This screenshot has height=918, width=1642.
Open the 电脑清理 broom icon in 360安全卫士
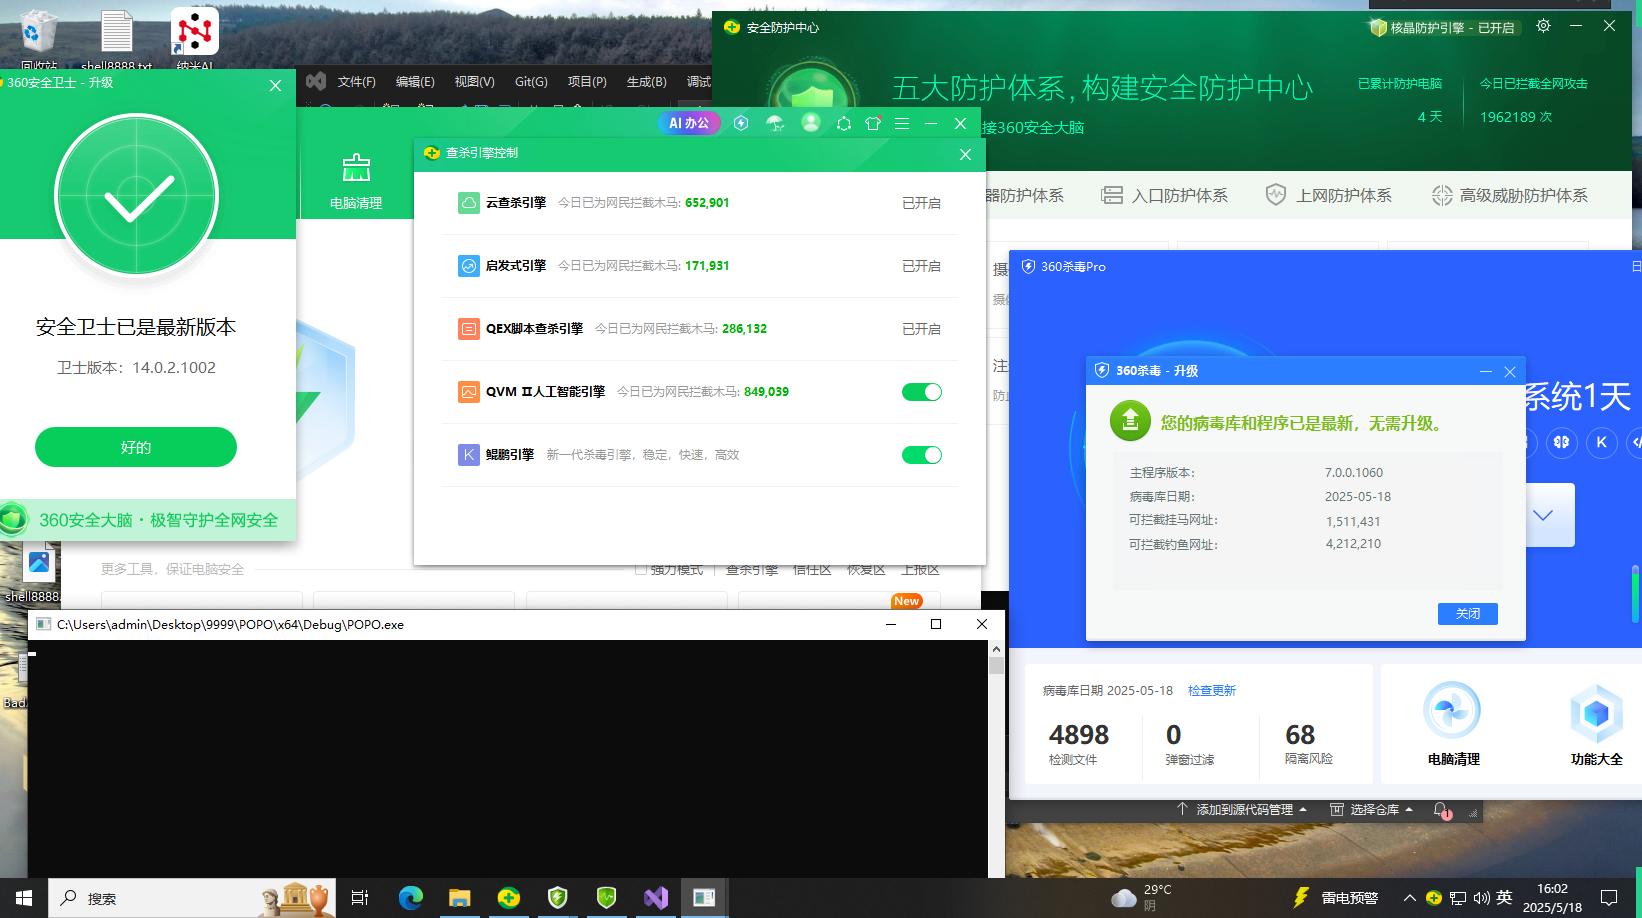(356, 168)
